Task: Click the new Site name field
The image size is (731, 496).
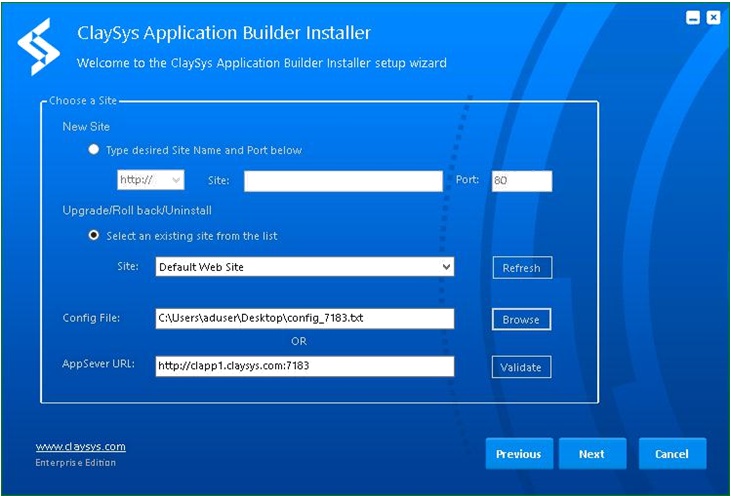Action: tap(343, 181)
